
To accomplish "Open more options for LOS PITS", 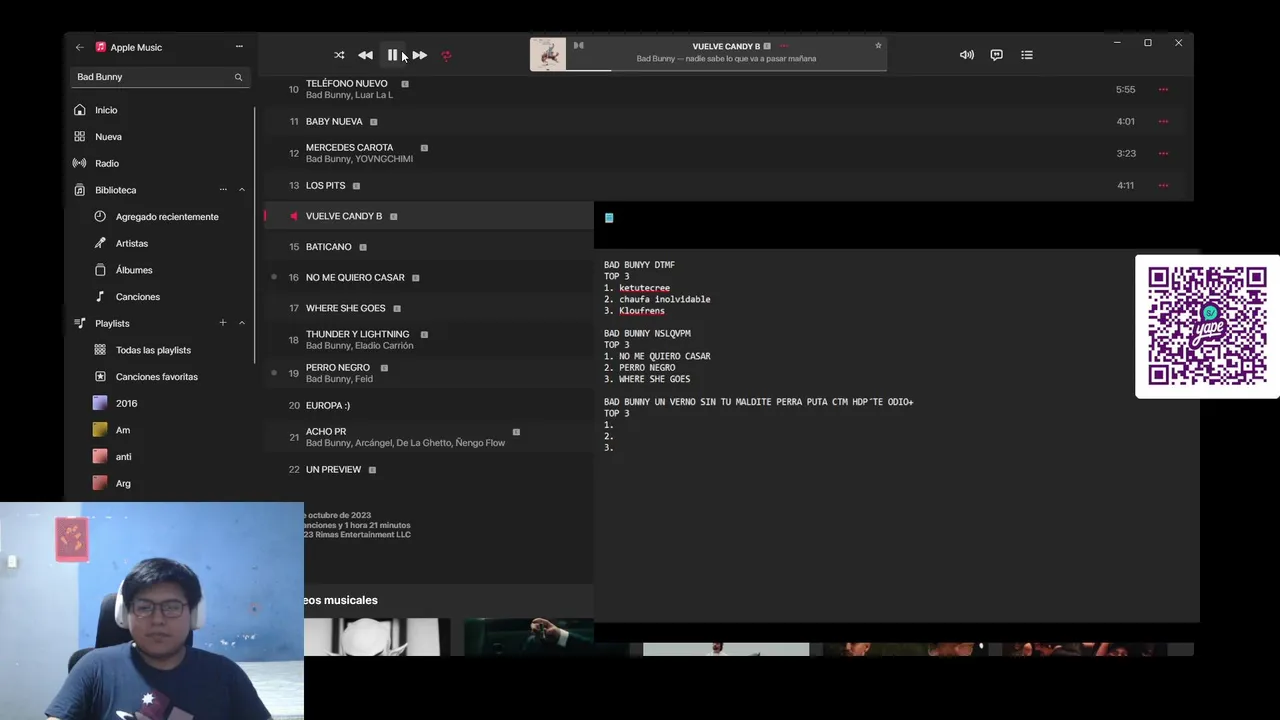I will (1163, 185).
